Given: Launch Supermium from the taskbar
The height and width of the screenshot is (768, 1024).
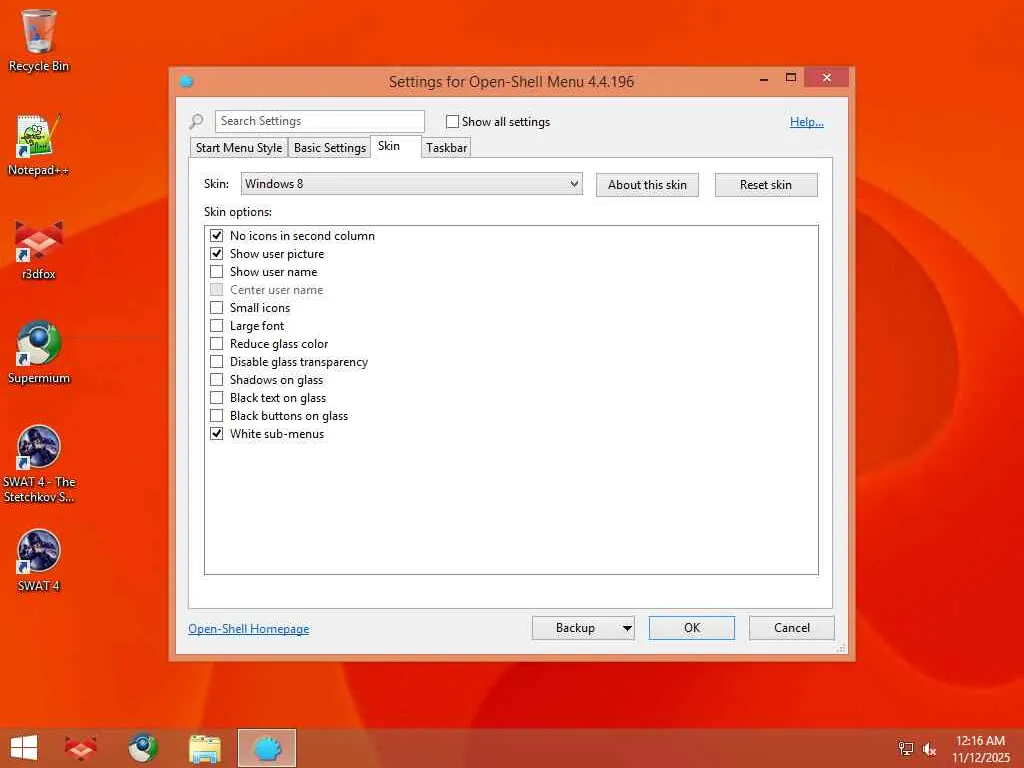Looking at the screenshot, I should coord(142,748).
